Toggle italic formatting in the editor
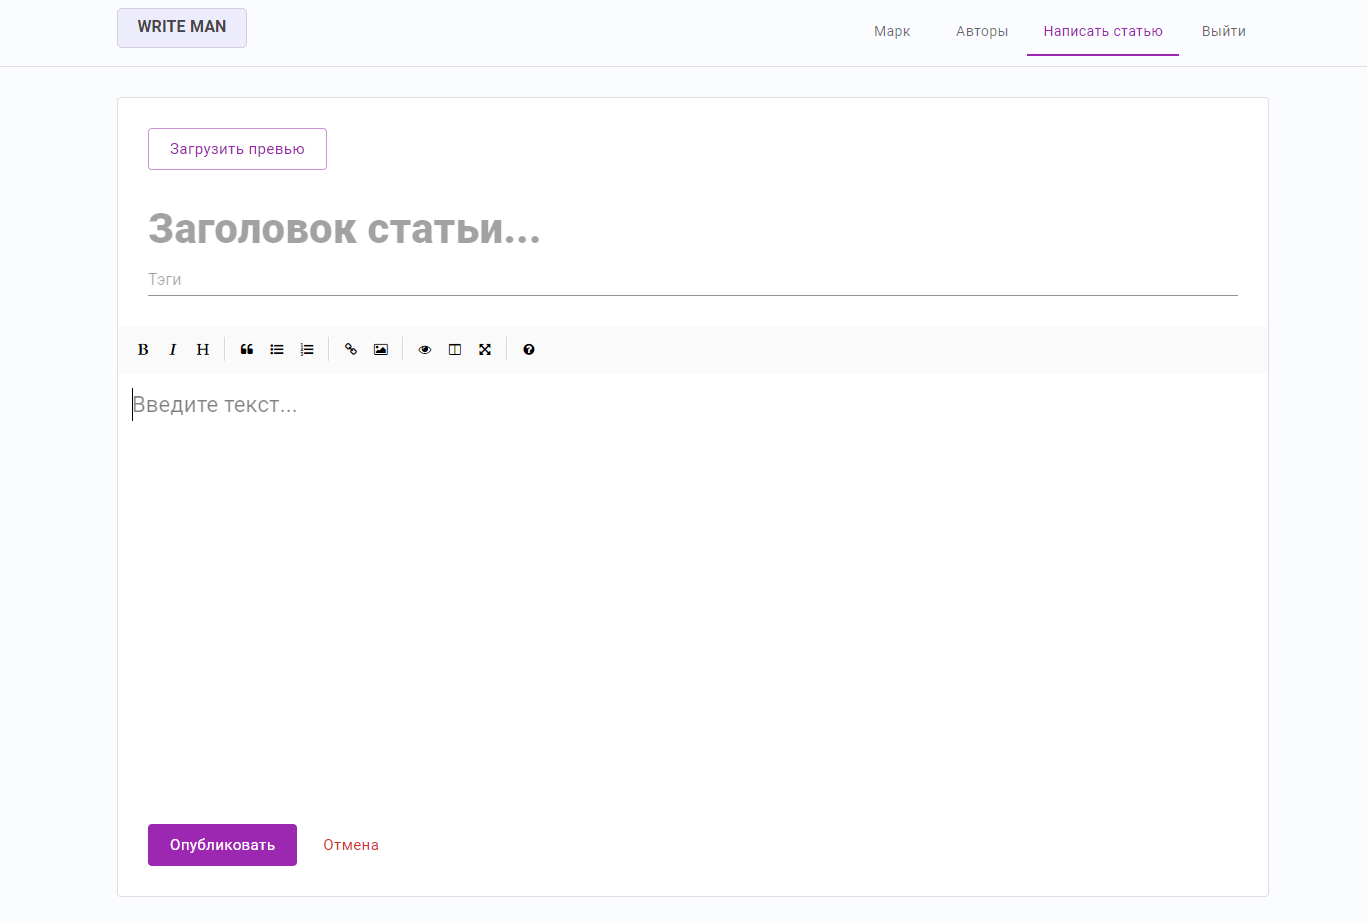Screen dimensions: 1367x923 (172, 349)
